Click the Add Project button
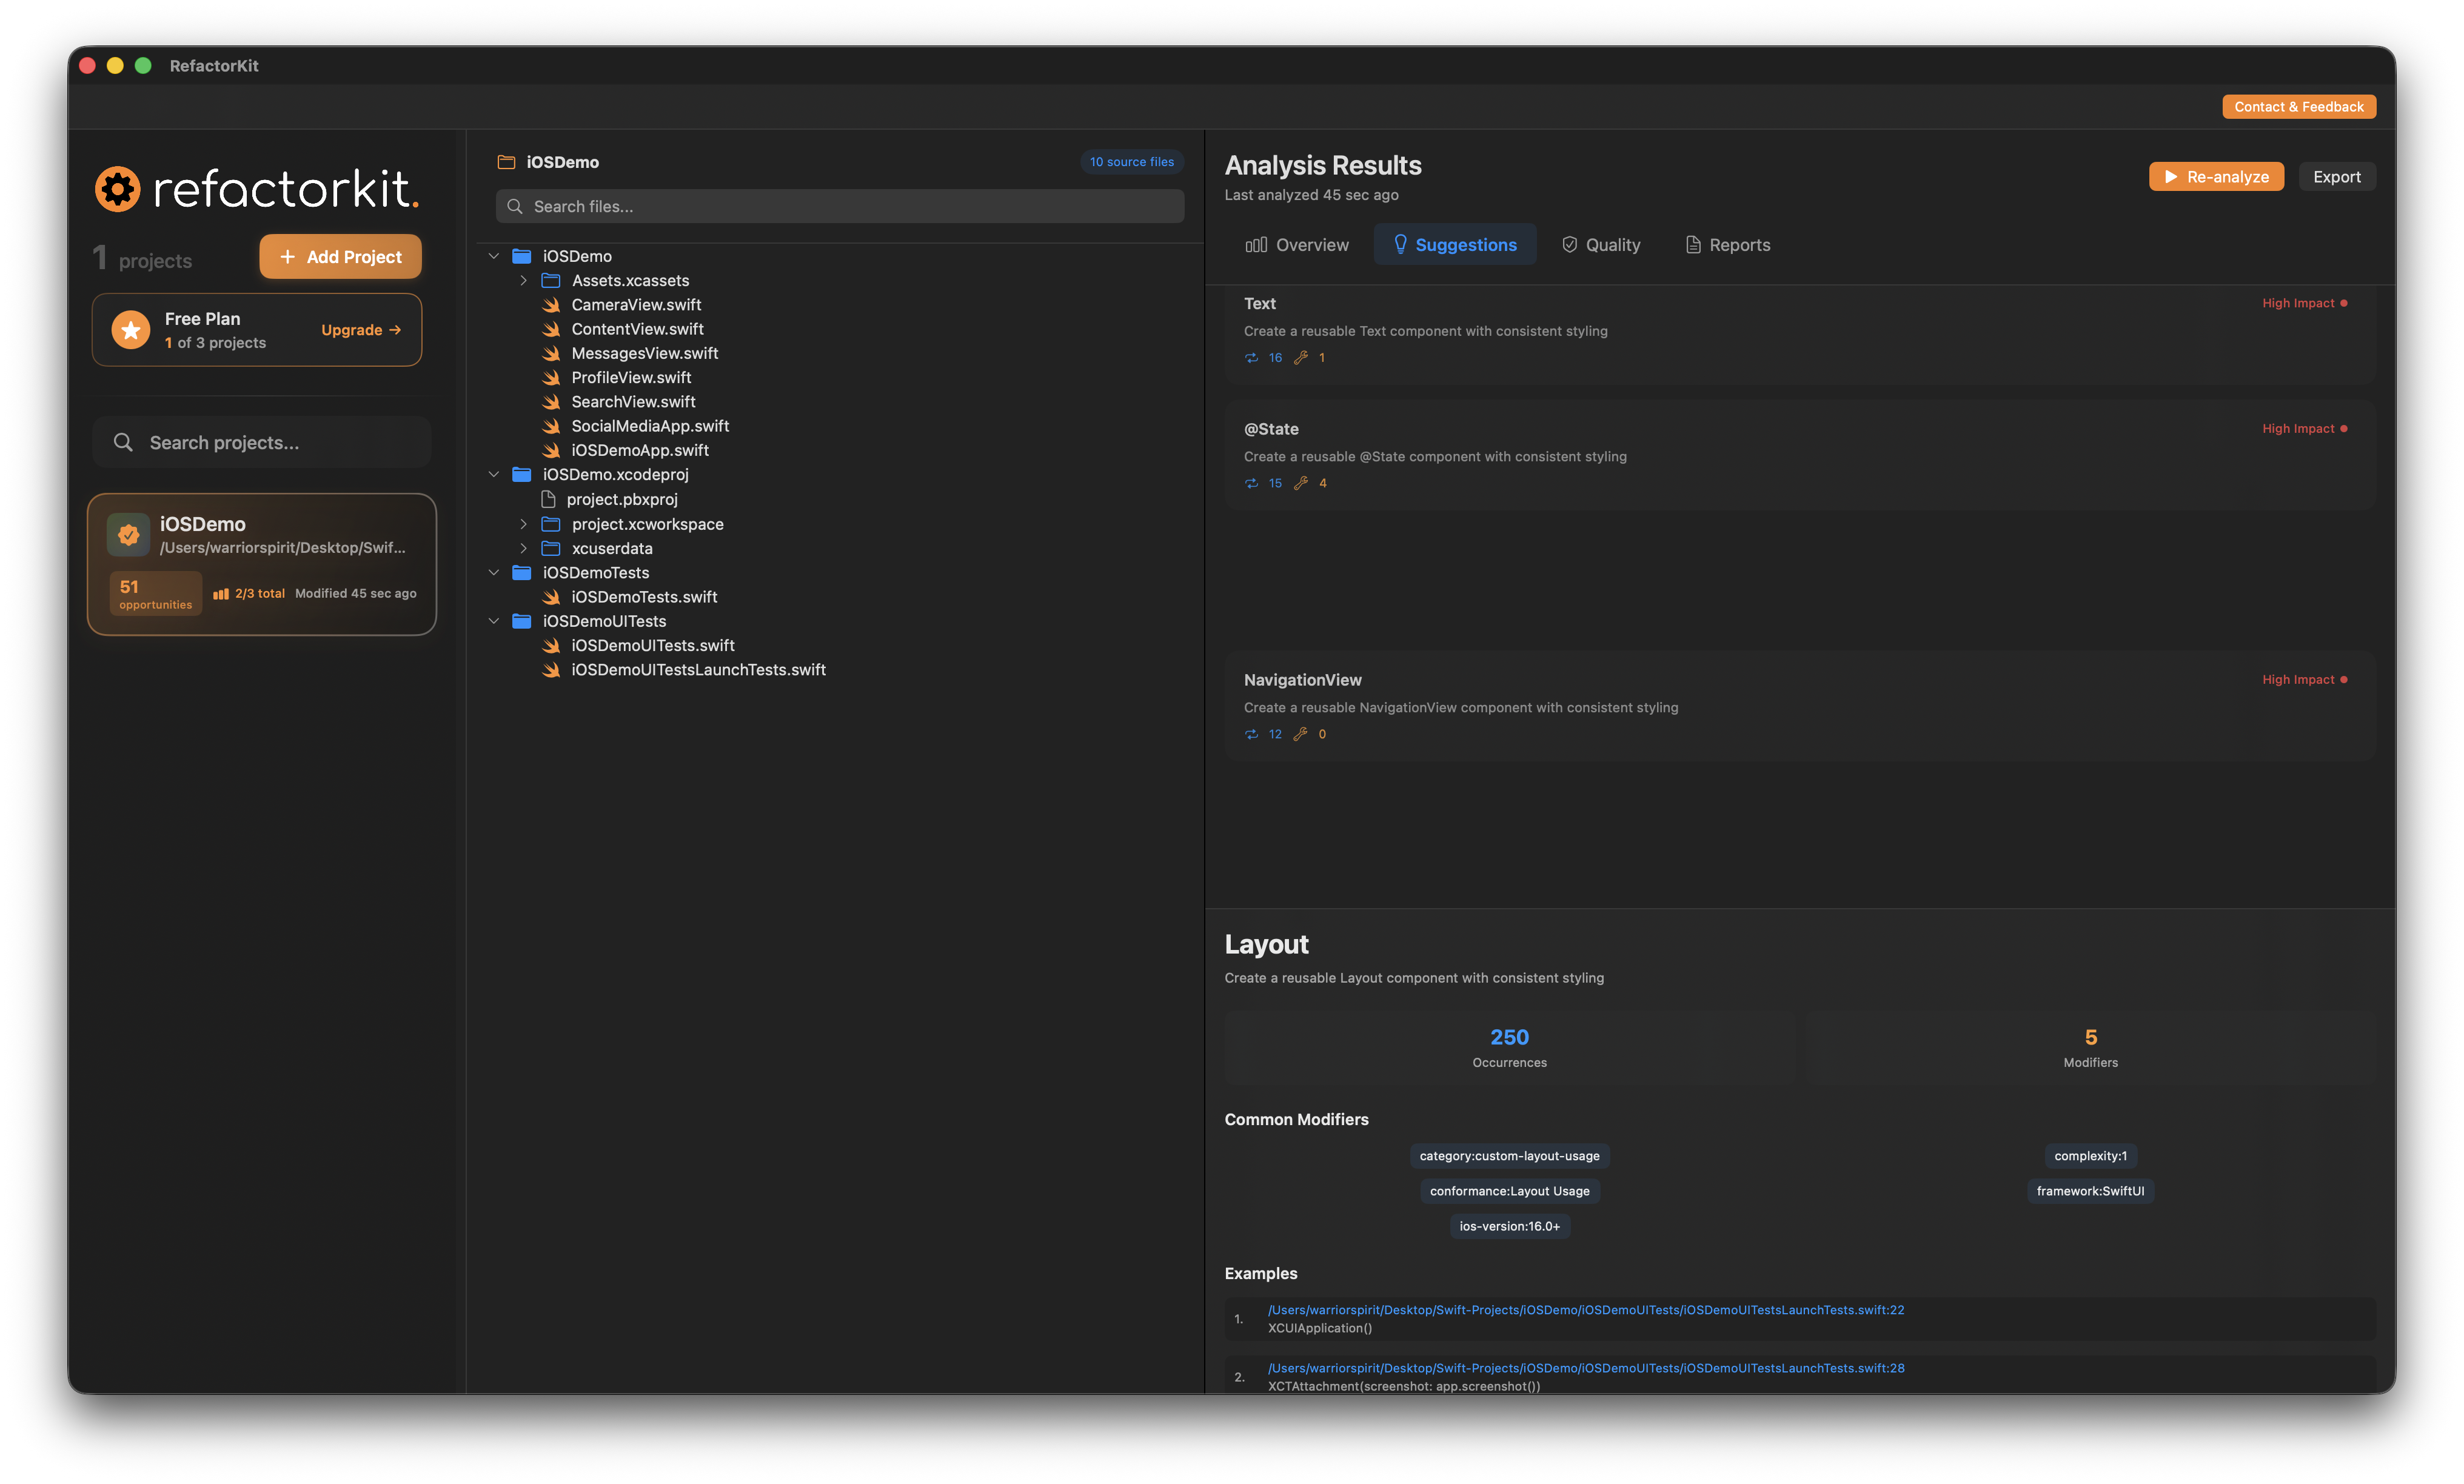 click(341, 257)
